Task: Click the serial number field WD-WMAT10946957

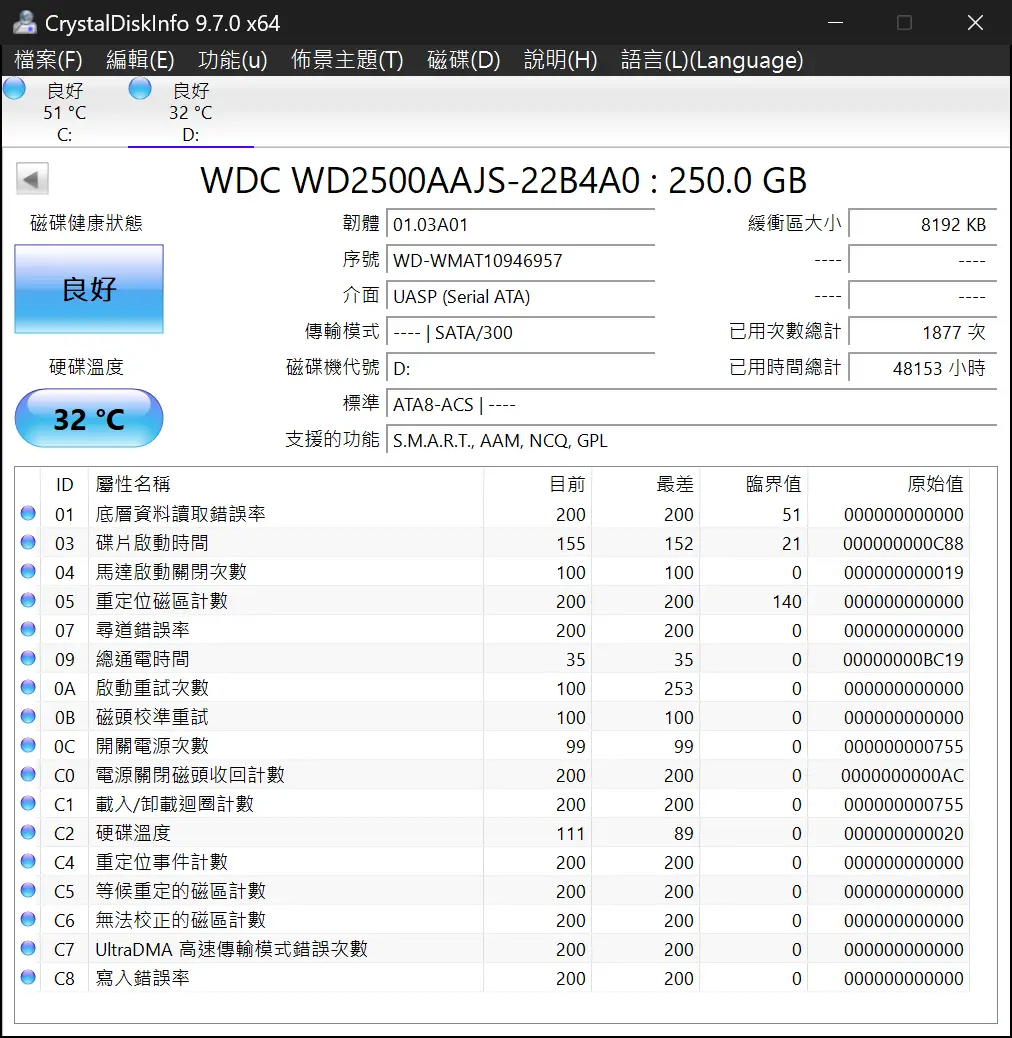Action: coord(521,260)
